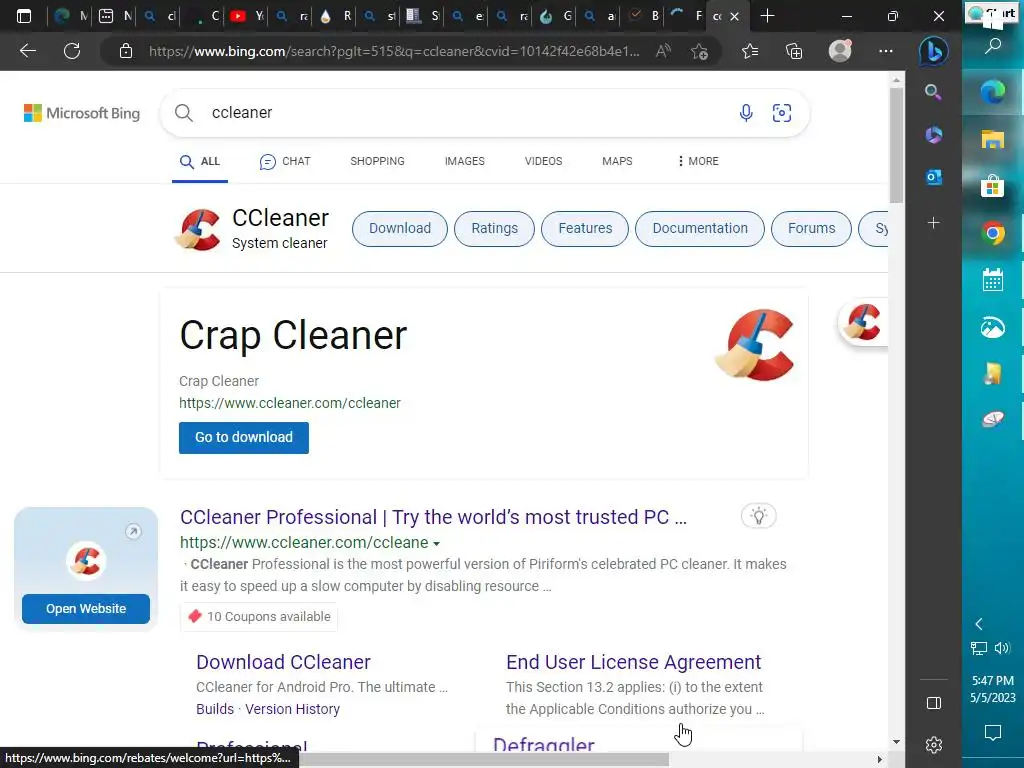This screenshot has height=768, width=1024.
Task: Switch to the CHAT tab
Action: point(285,161)
